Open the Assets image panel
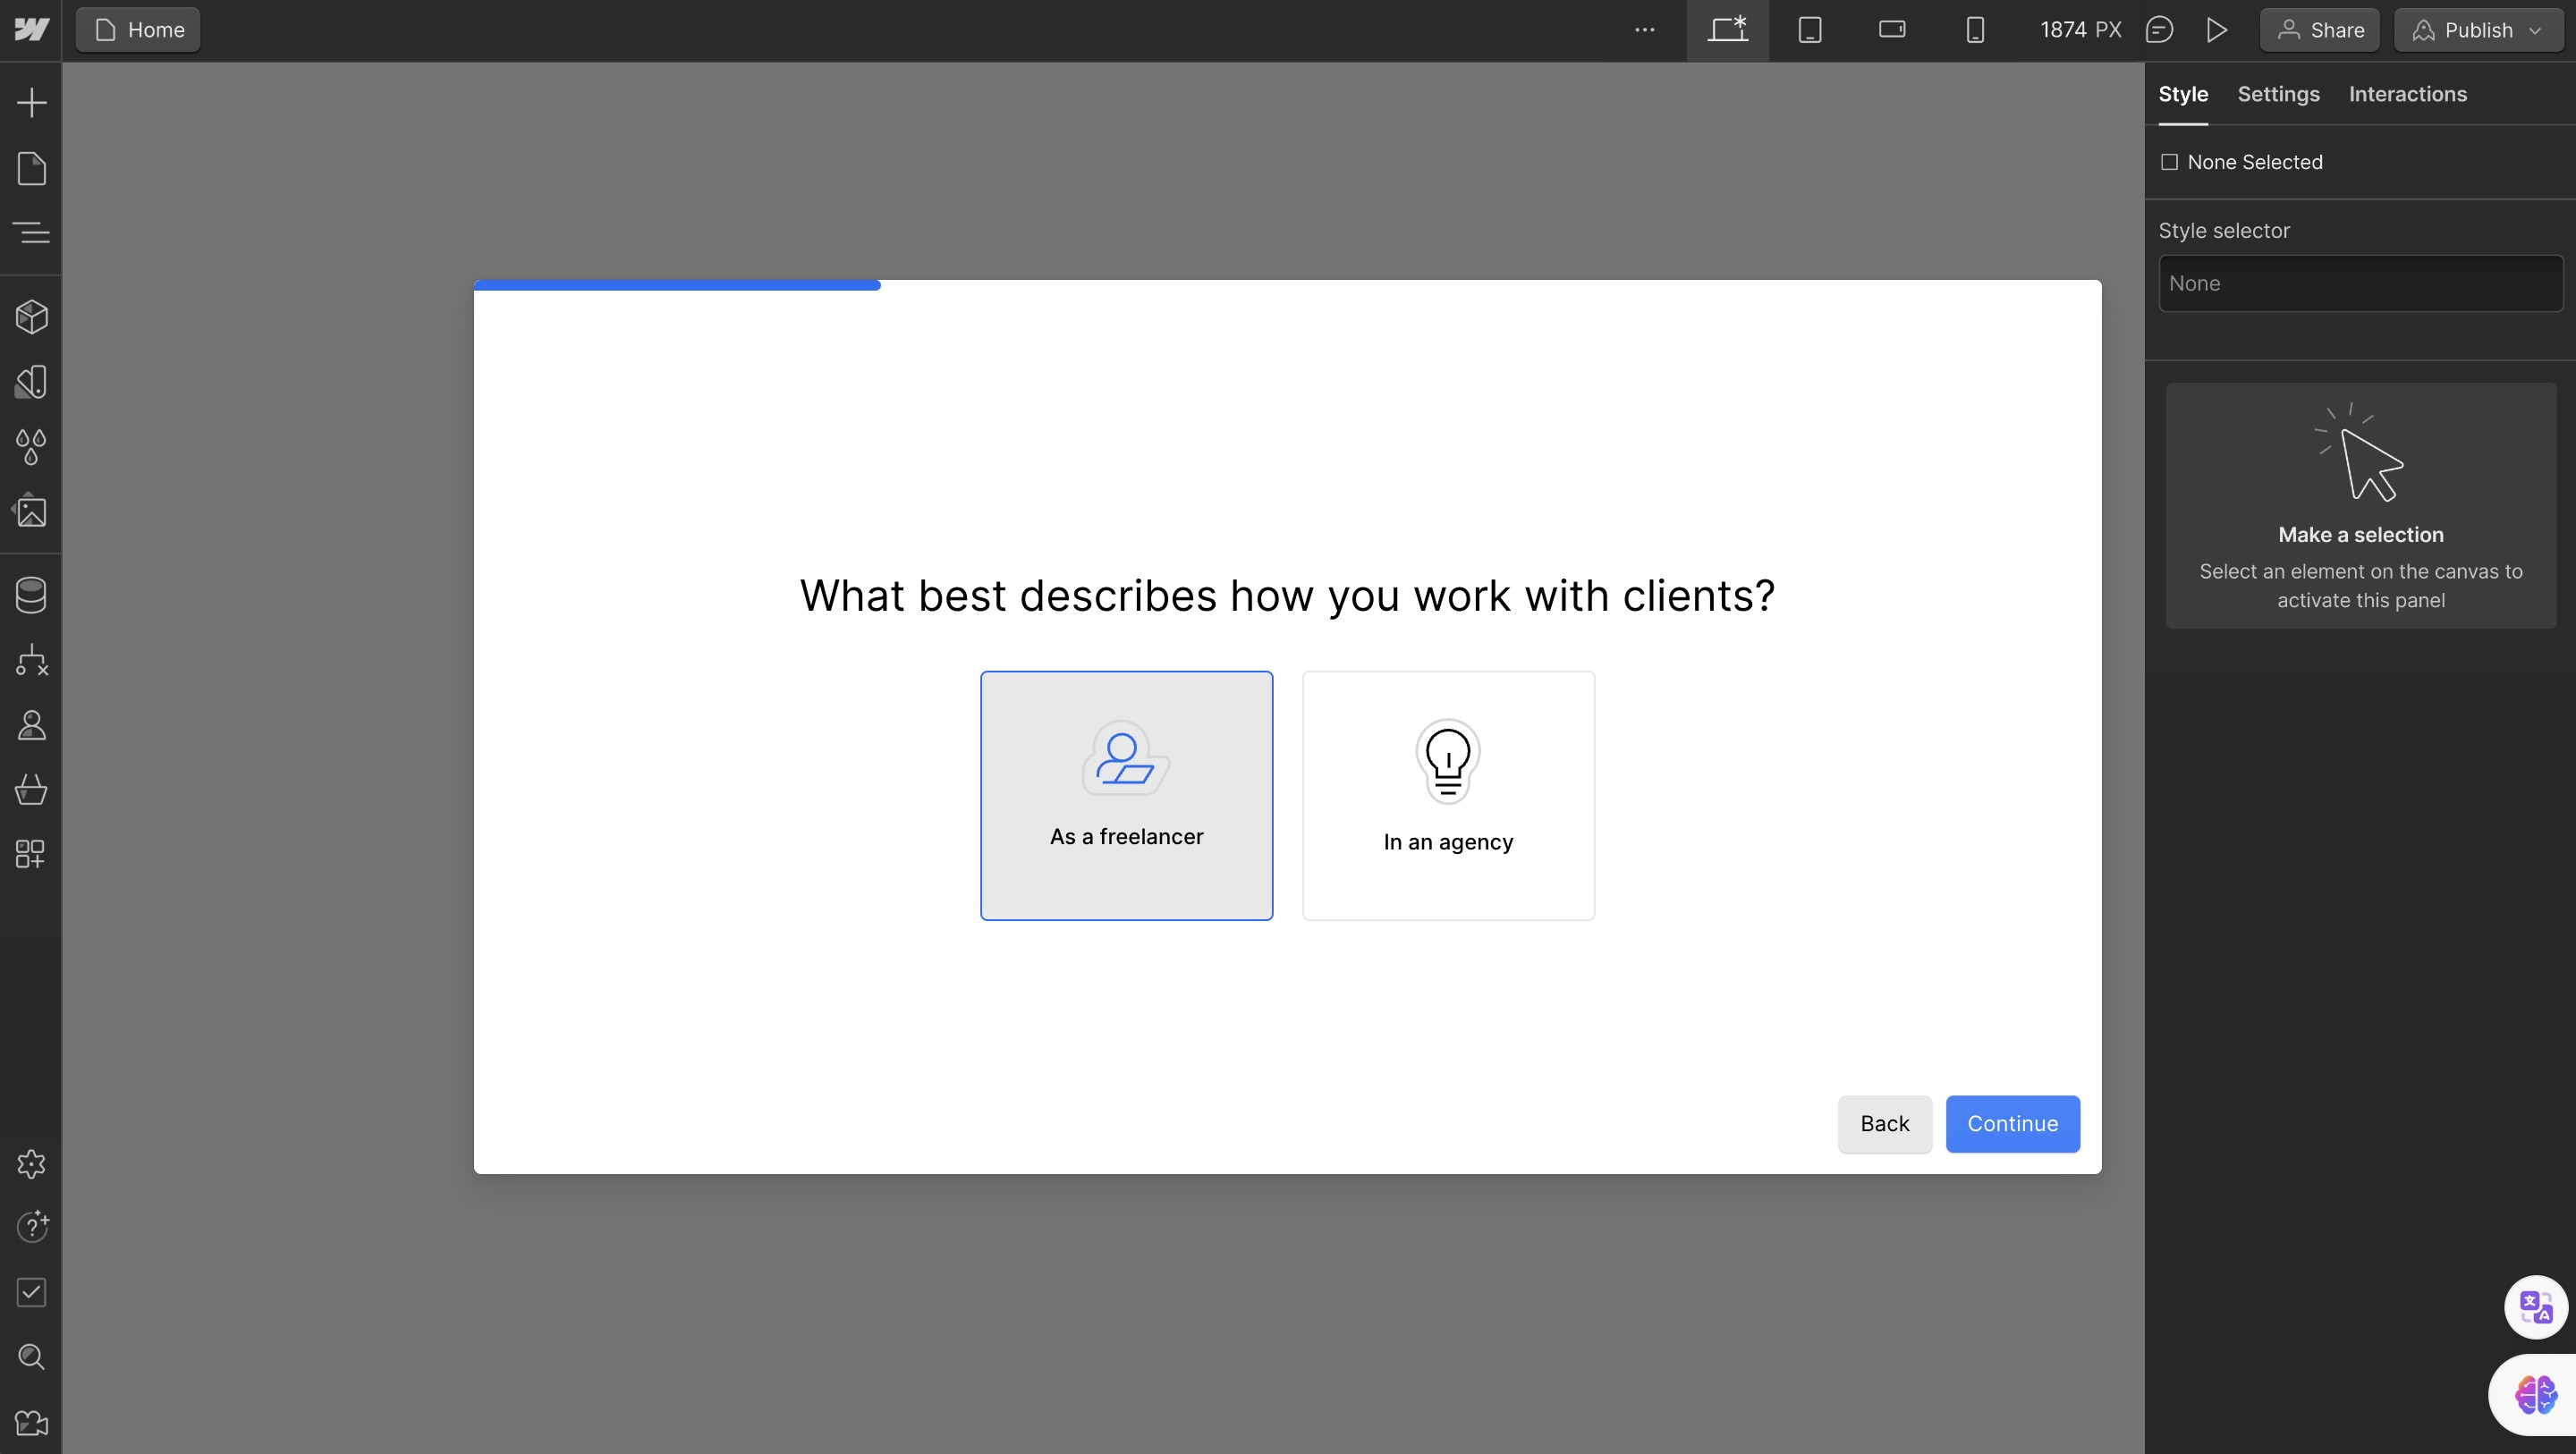Screen dimensions: 2576x1454 tap(31, 511)
